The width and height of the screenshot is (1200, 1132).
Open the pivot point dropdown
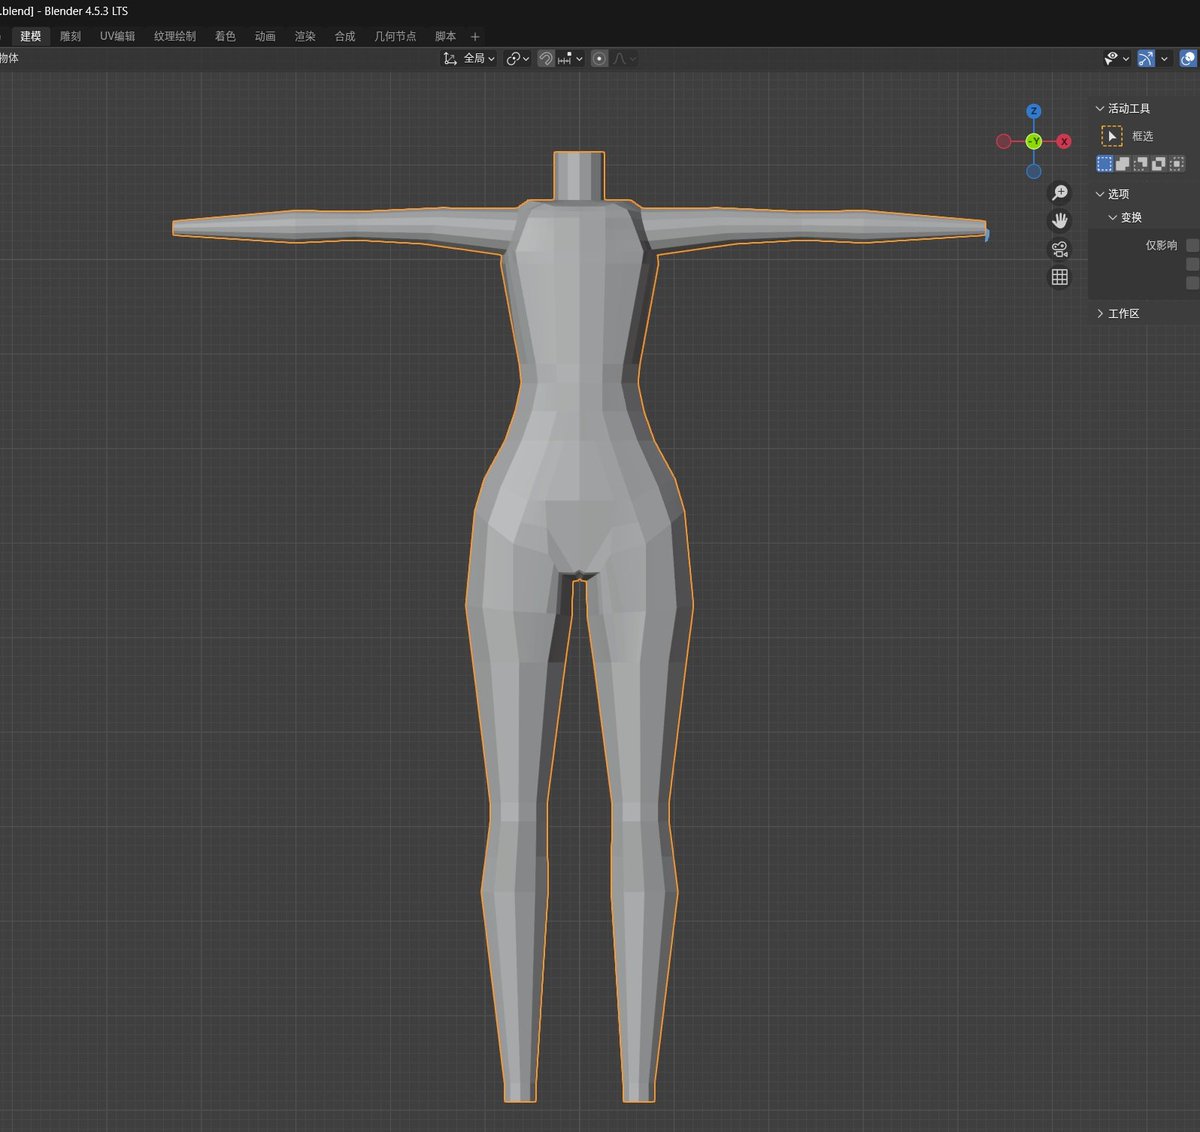[517, 59]
